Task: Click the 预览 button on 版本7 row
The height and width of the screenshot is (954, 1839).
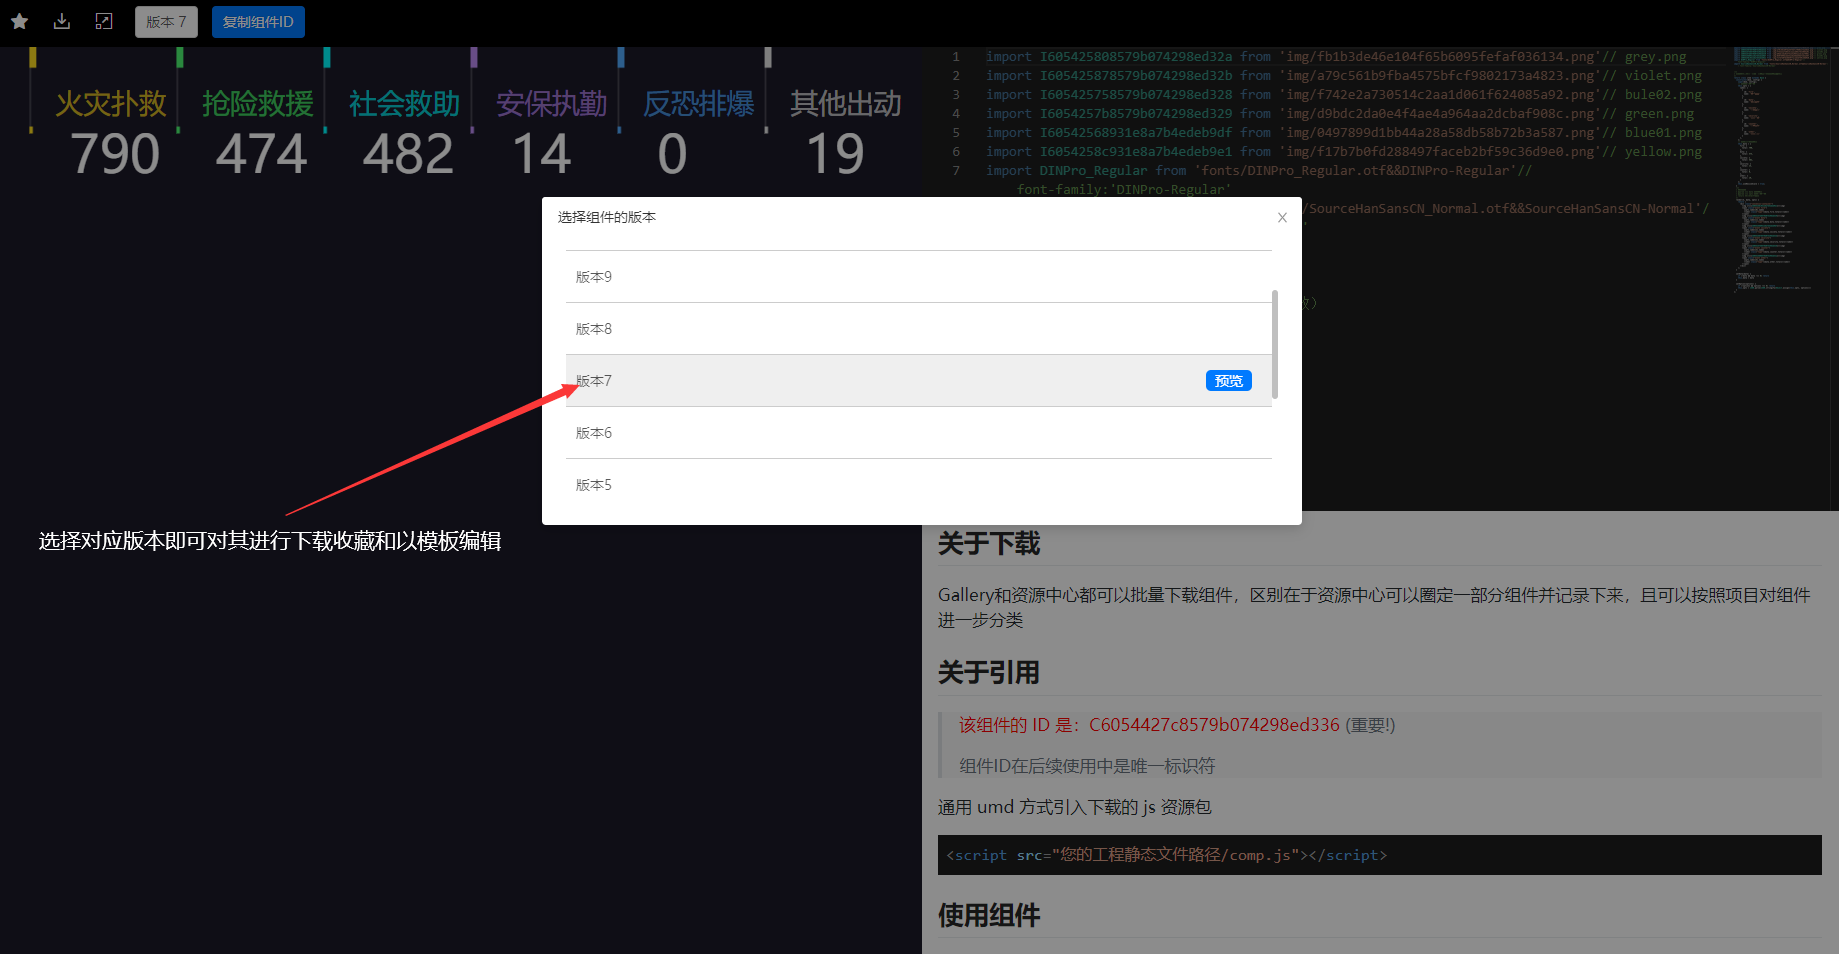Action: pos(1228,381)
